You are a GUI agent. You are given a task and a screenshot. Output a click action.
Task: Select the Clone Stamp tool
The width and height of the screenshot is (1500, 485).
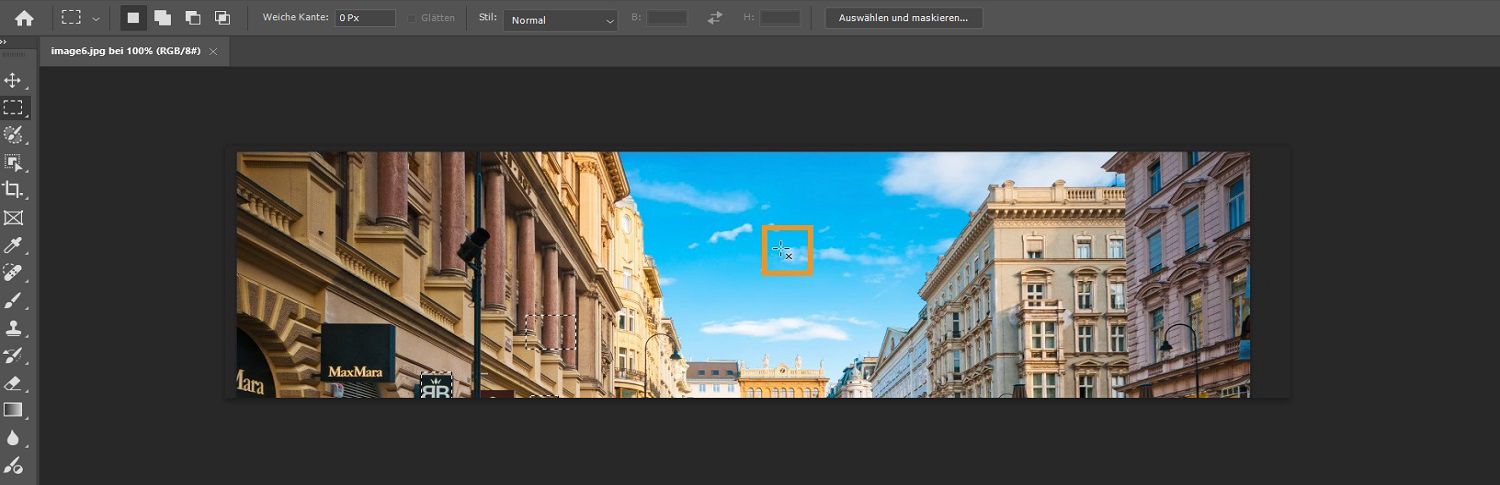point(13,327)
